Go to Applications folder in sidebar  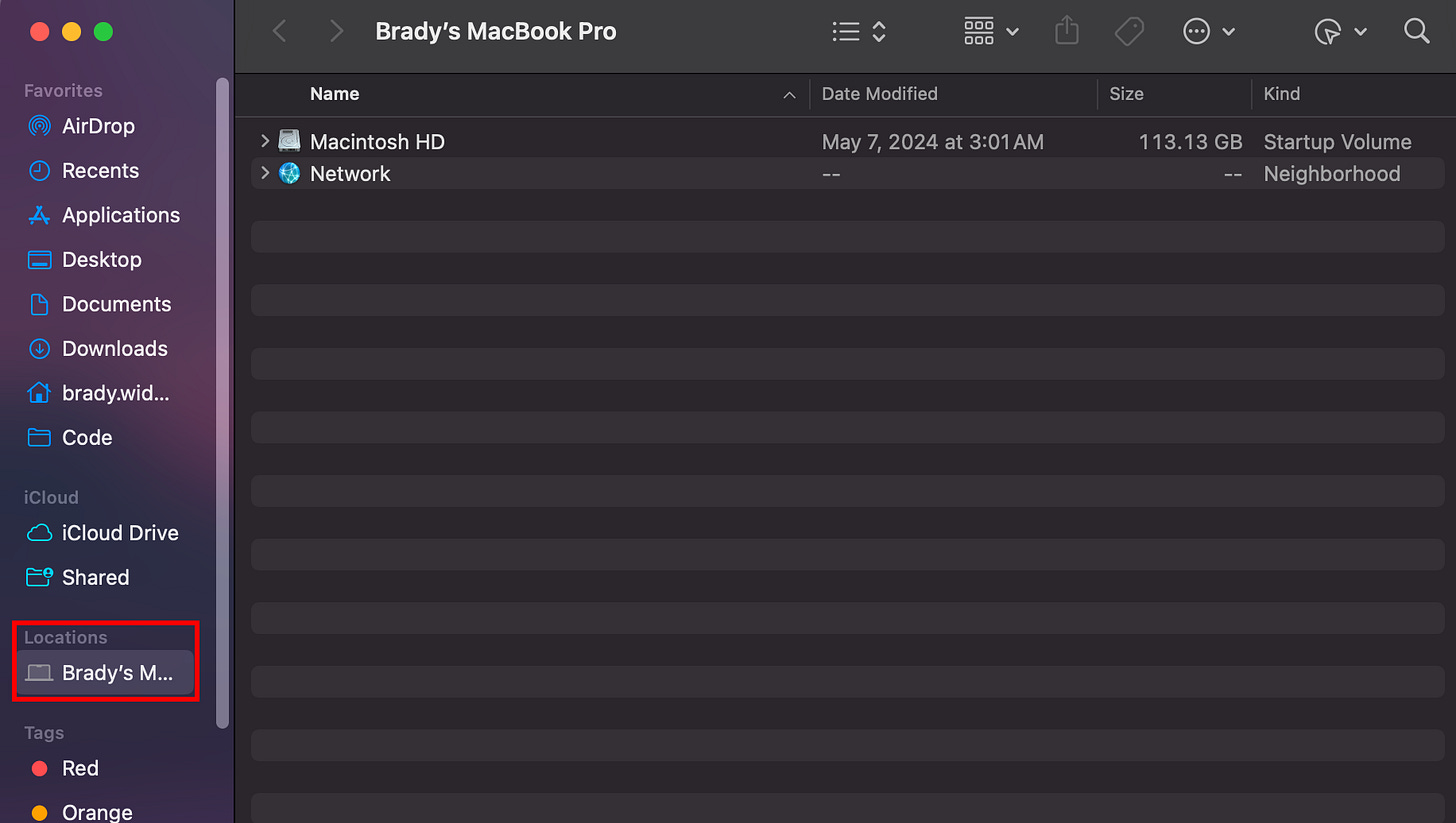point(120,215)
